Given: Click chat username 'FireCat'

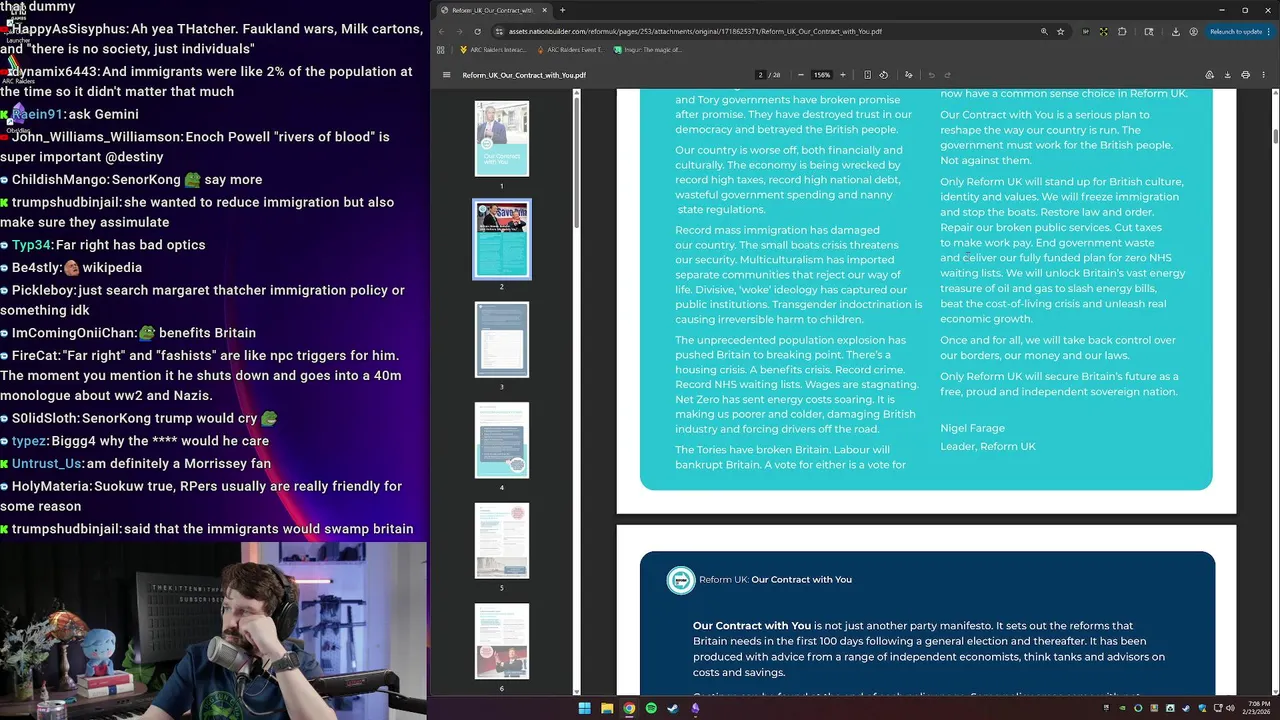Looking at the screenshot, I should 35,356.
